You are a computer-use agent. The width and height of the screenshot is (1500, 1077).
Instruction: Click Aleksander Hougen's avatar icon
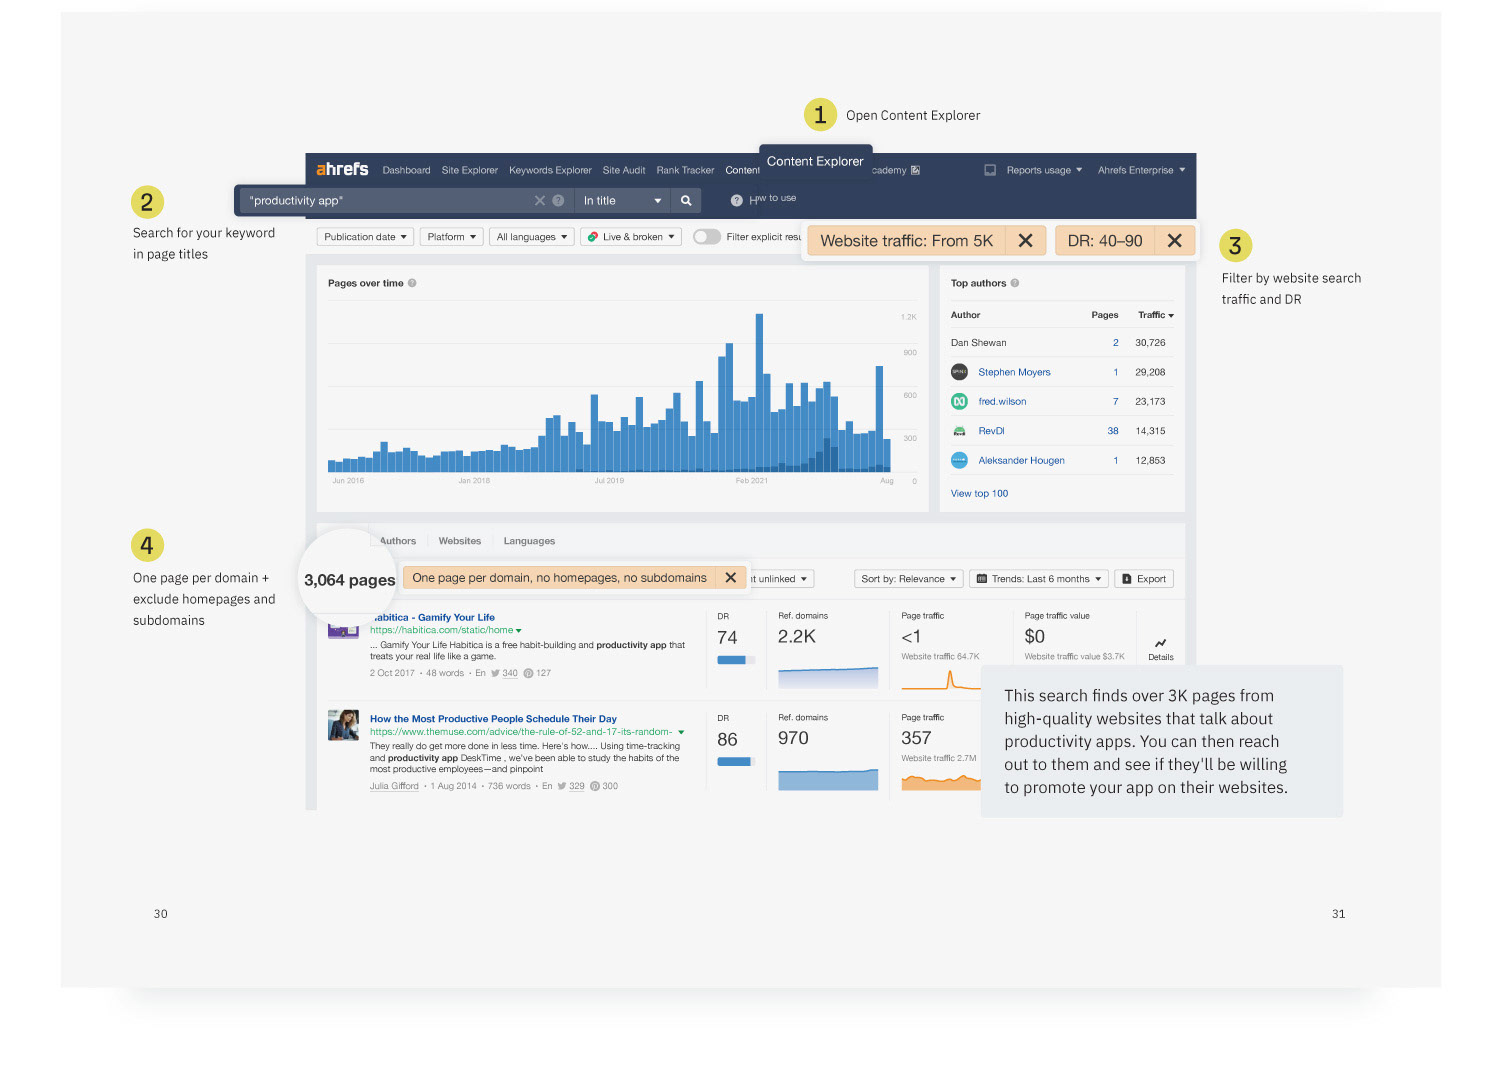[959, 460]
